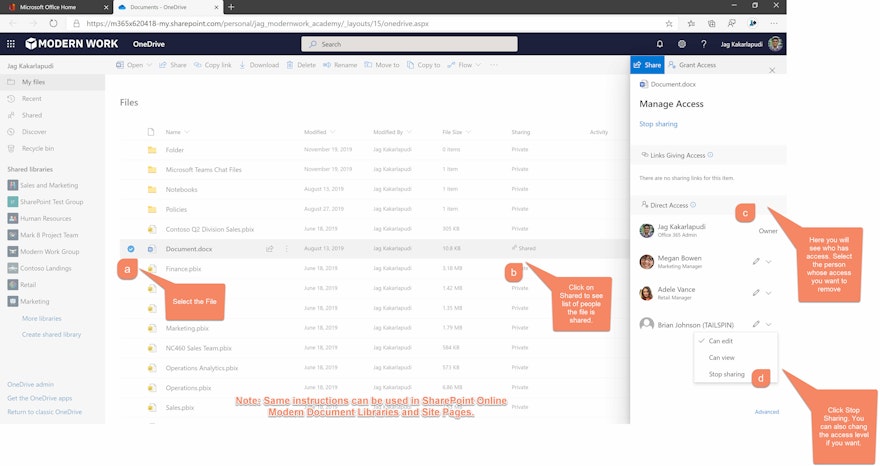Open the settings gear icon
Viewport: 880px width, 466px height.
click(x=682, y=44)
